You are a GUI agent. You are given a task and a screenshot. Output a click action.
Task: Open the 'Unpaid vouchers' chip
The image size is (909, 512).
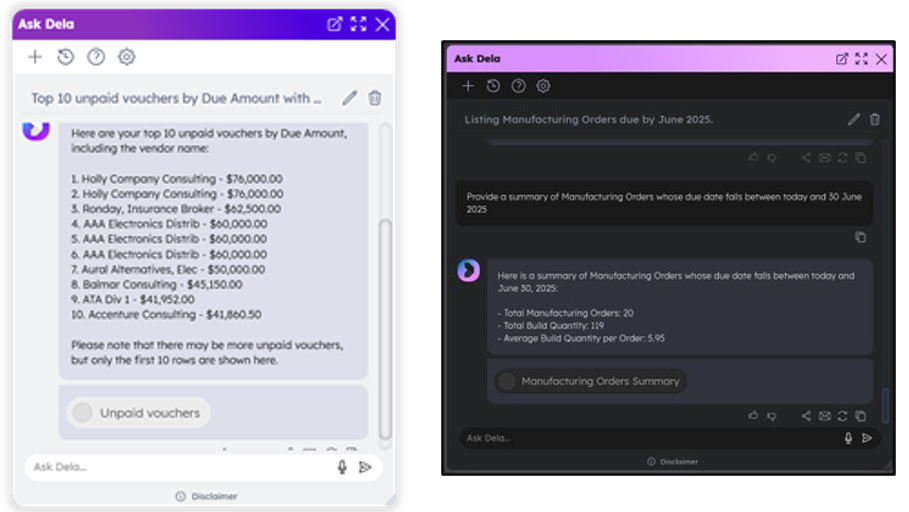[x=139, y=412]
